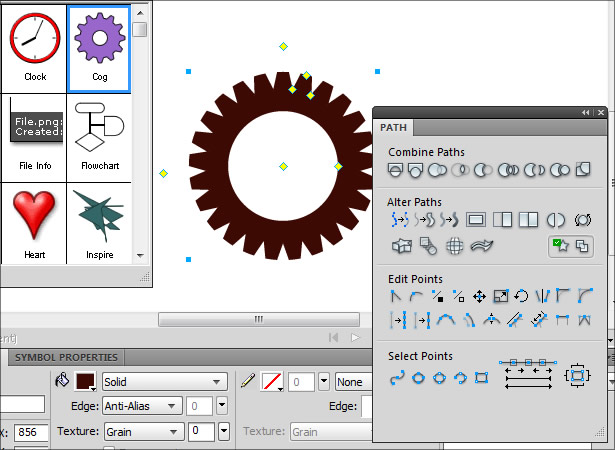Select the Cog symbol thumbnail
The width and height of the screenshot is (615, 450).
pyautogui.click(x=99, y=49)
